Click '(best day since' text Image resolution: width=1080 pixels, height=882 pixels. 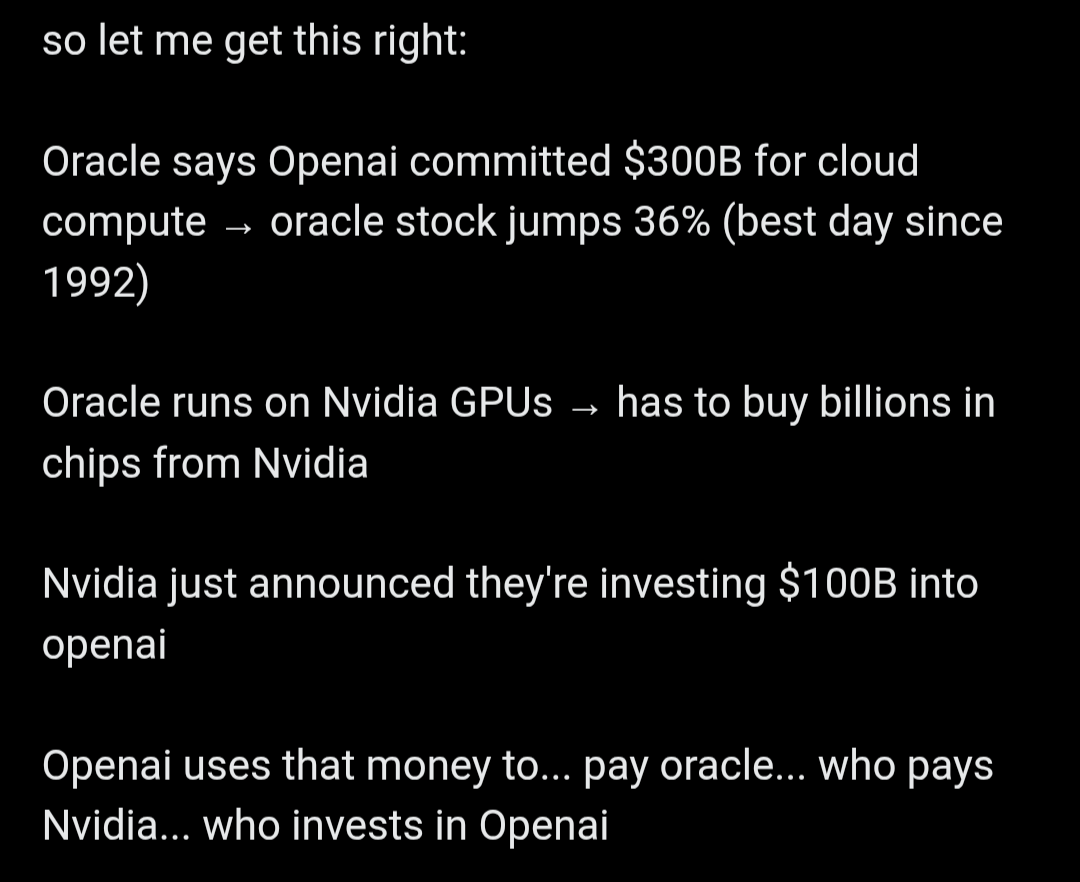pyautogui.click(x=862, y=223)
